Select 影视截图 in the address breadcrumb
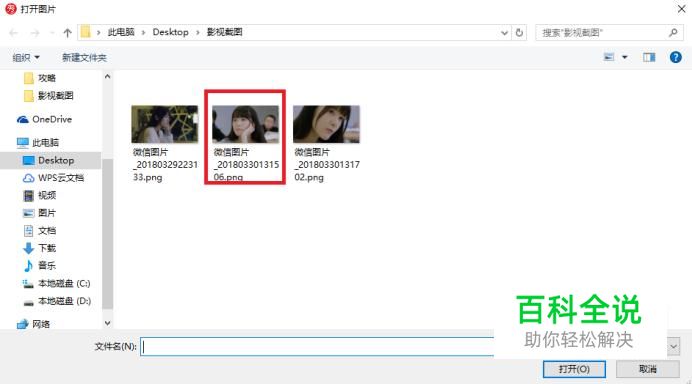 point(224,32)
